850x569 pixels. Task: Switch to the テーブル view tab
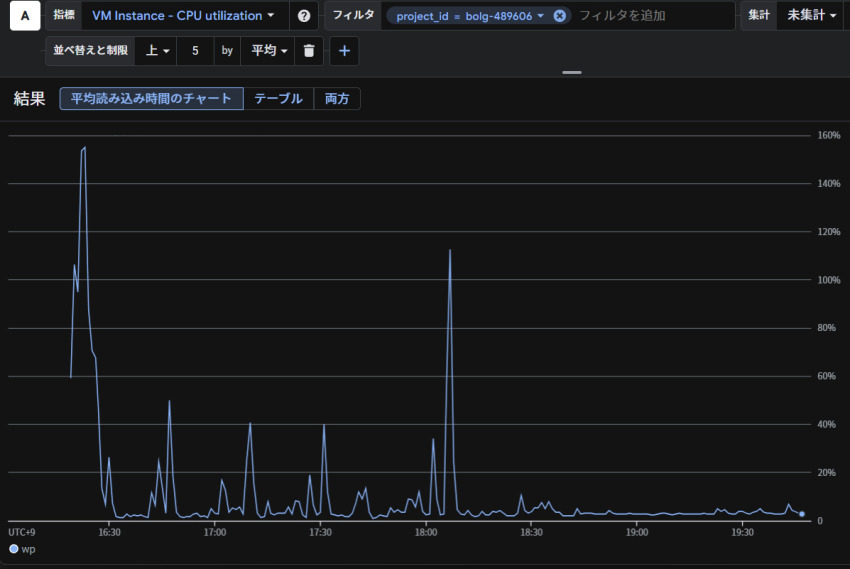(x=278, y=99)
